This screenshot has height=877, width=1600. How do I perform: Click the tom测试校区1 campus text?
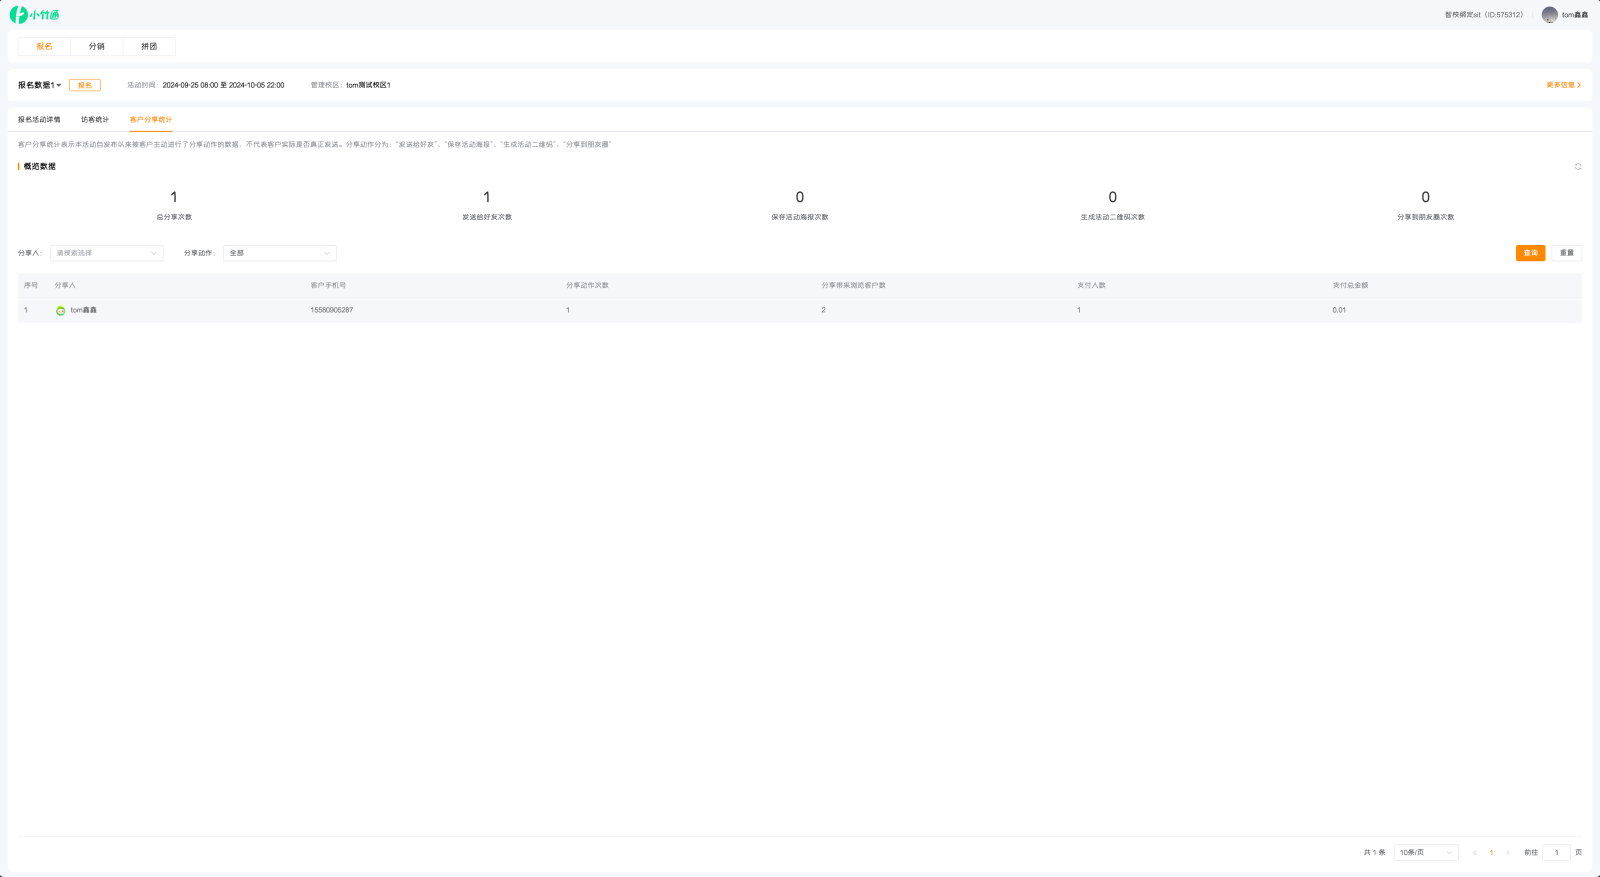[368, 85]
